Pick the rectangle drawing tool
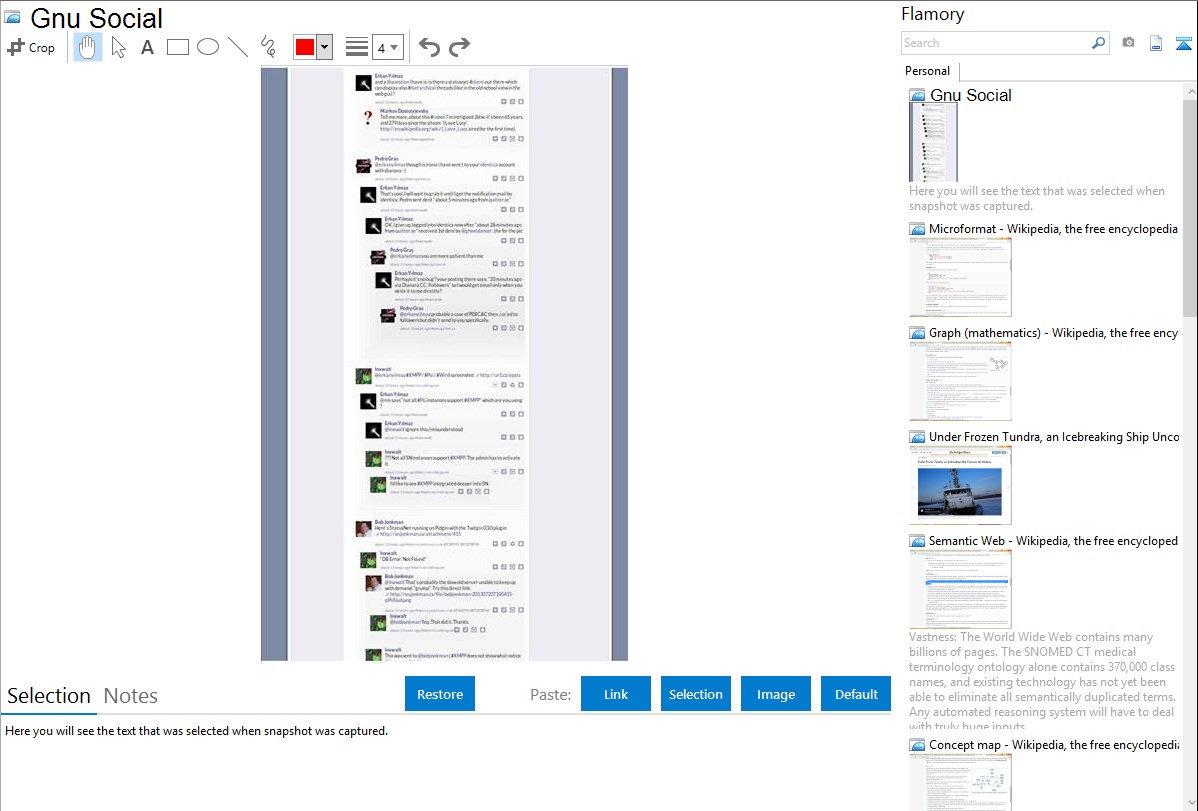Screen dimensions: 1198x811 177,47
